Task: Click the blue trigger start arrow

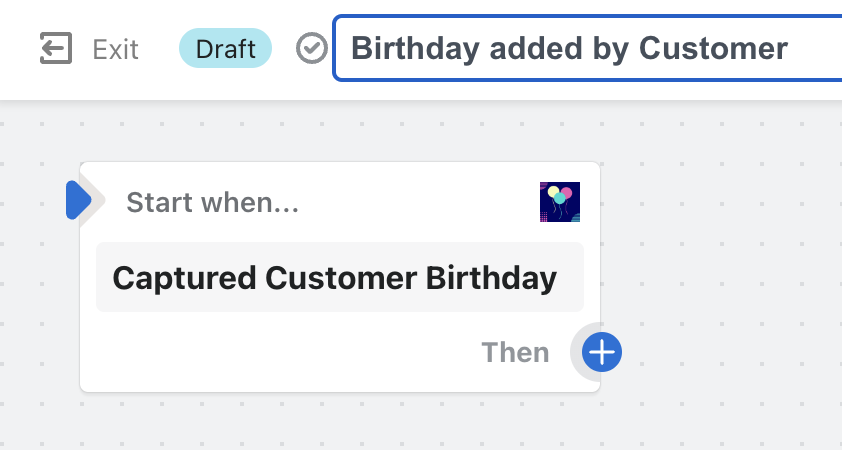Action: (77, 200)
